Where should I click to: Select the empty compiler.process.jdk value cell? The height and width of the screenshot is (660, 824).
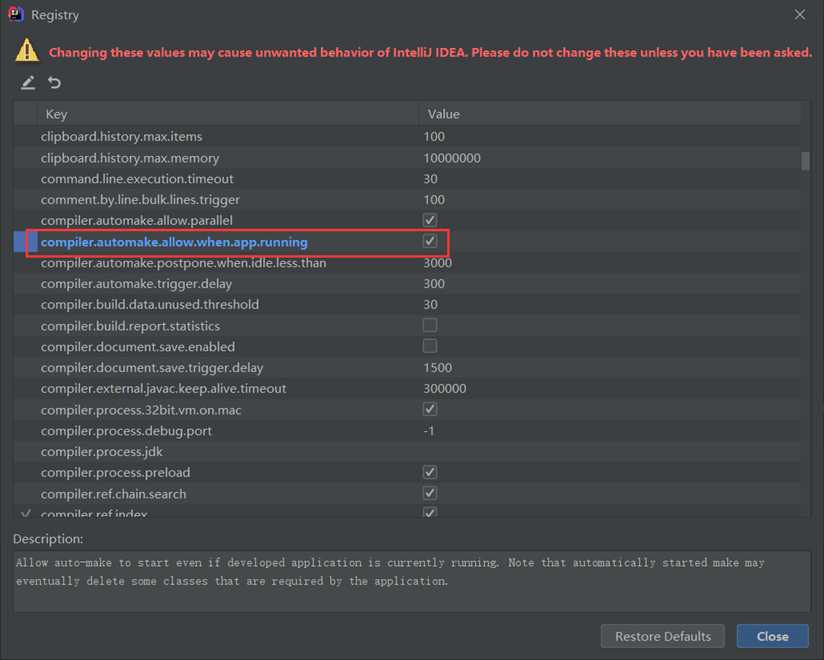[x=610, y=452]
